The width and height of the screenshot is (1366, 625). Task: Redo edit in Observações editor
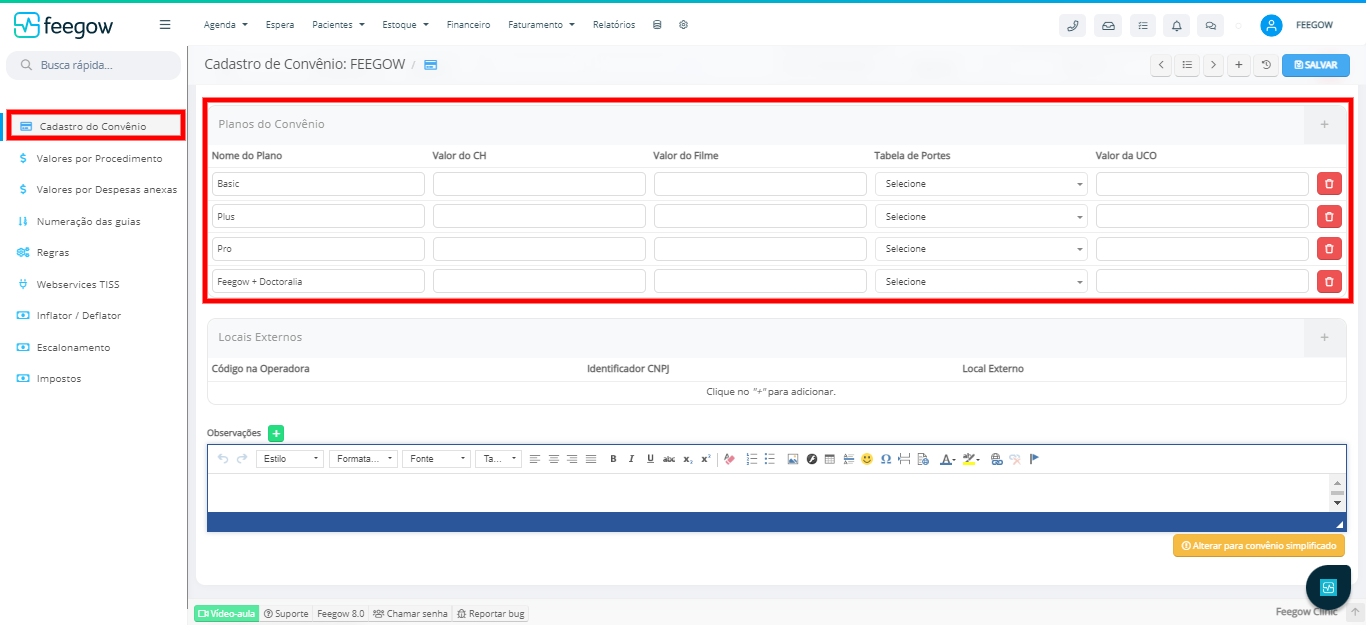coord(241,459)
